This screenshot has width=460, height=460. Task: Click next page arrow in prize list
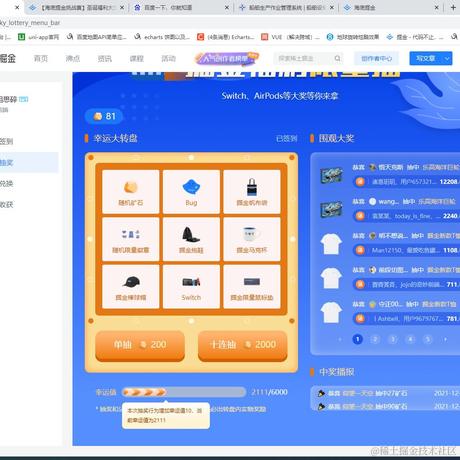[x=445, y=339]
